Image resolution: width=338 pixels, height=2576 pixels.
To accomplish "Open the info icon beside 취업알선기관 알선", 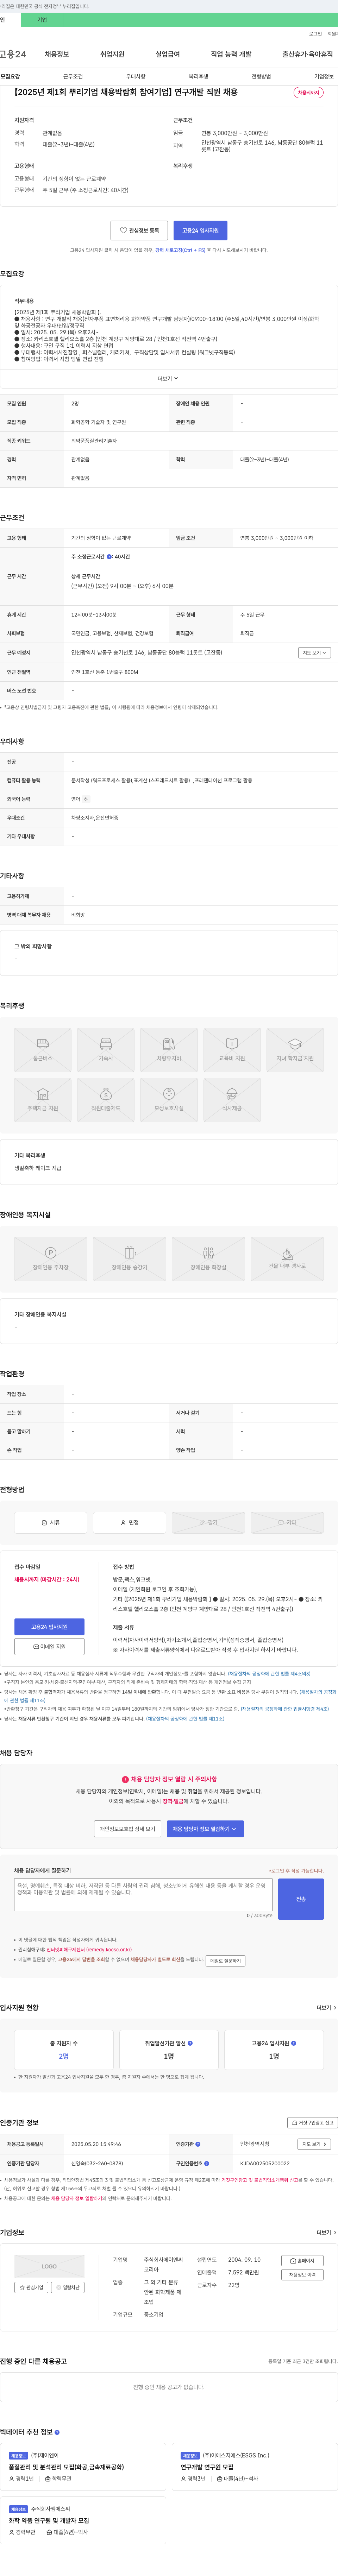I will click(190, 2043).
